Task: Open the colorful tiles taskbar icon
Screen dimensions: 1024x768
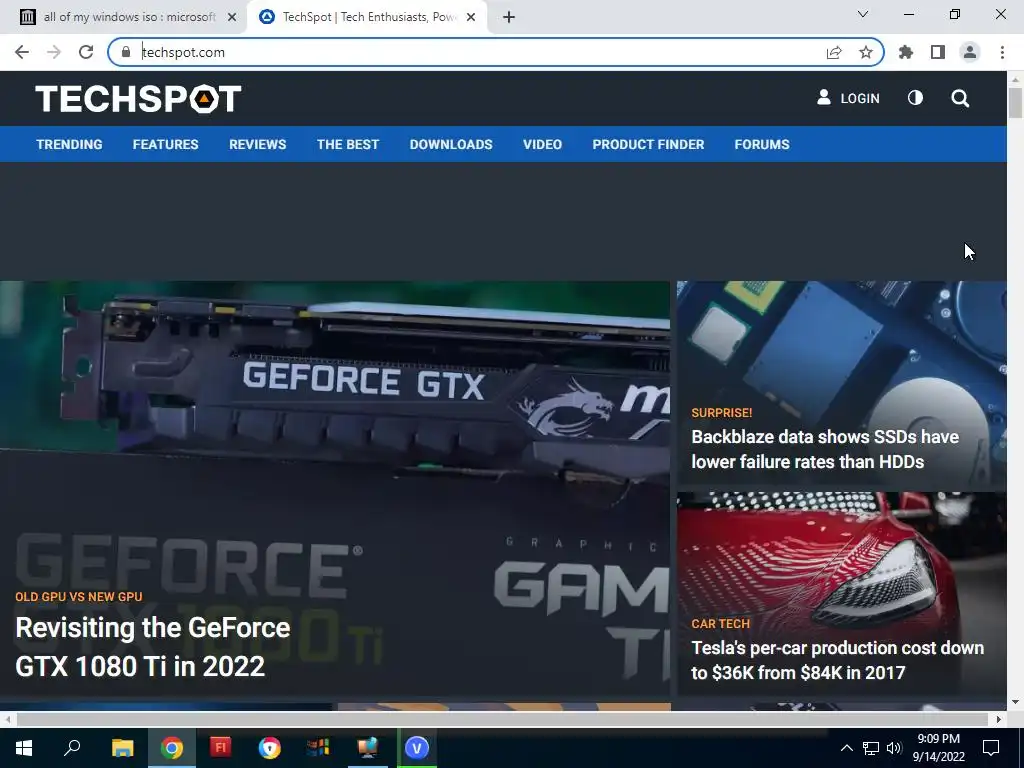Action: click(318, 748)
